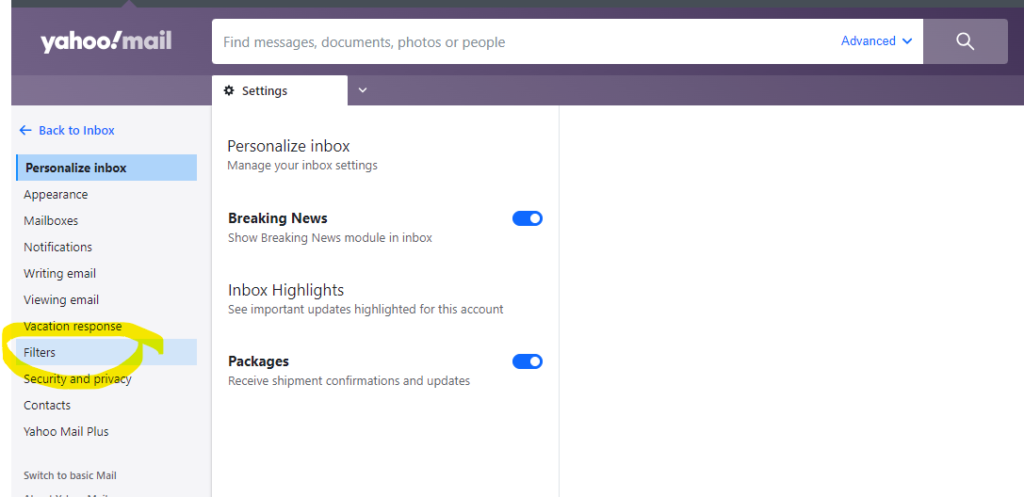Open Writing email settings
The height and width of the screenshot is (497, 1024).
point(59,274)
